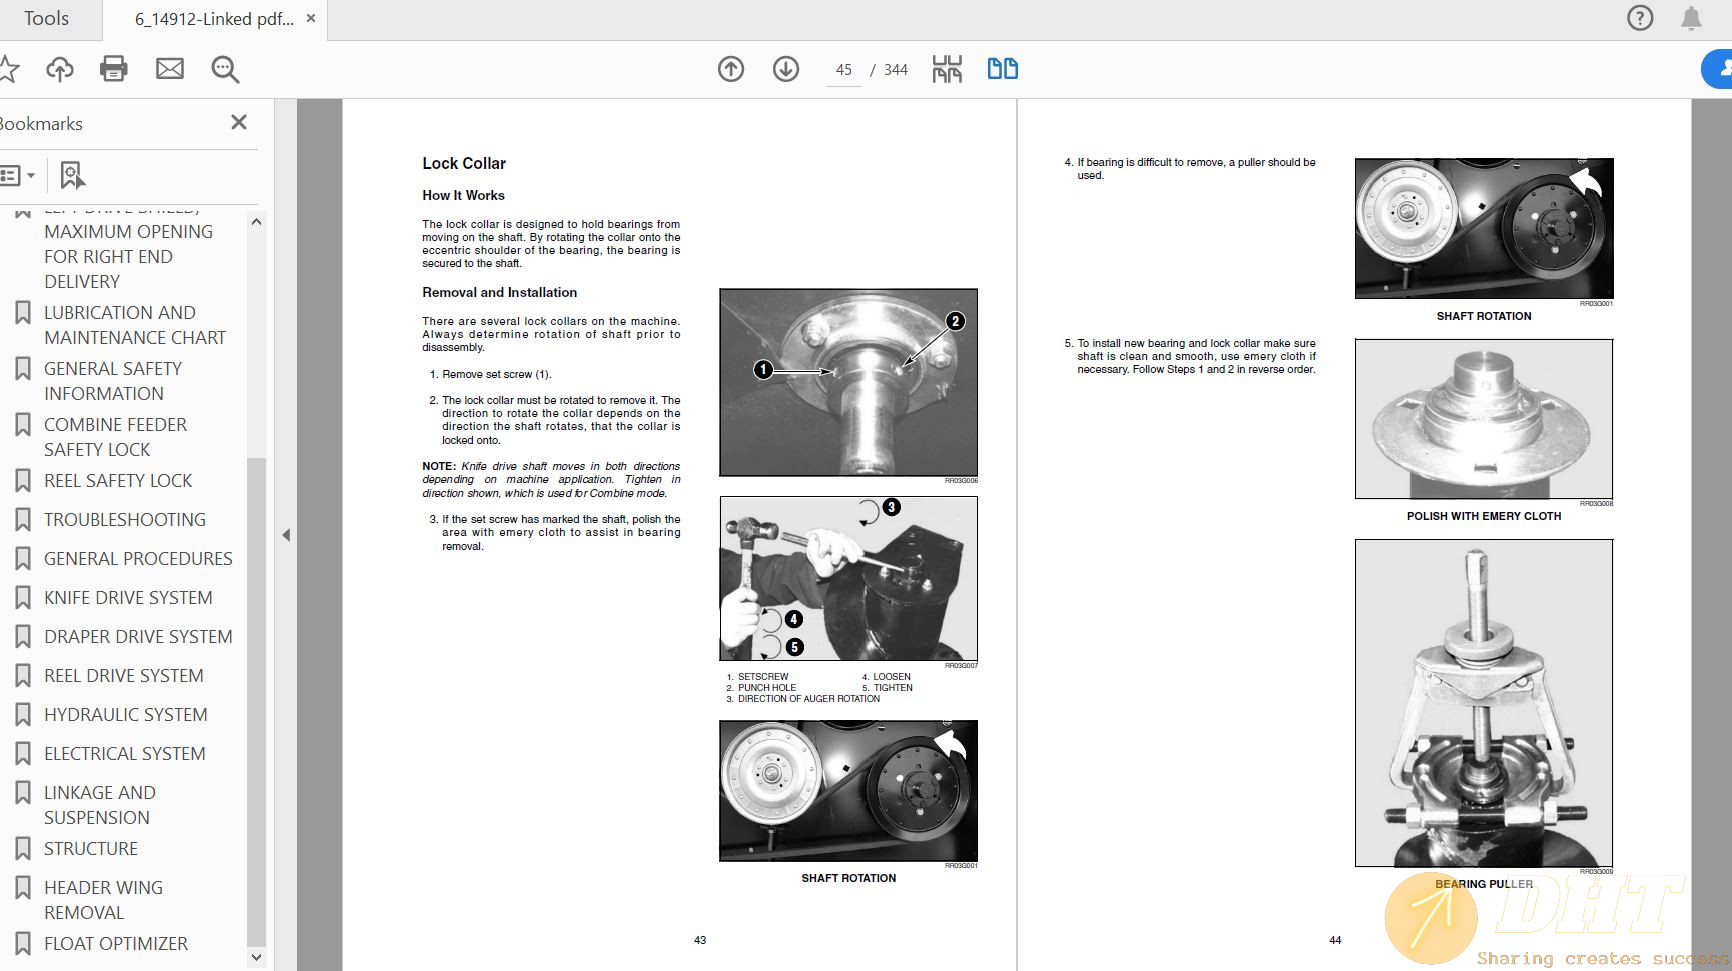Open the find text magnifier tool
The width and height of the screenshot is (1732, 971).
225,69
